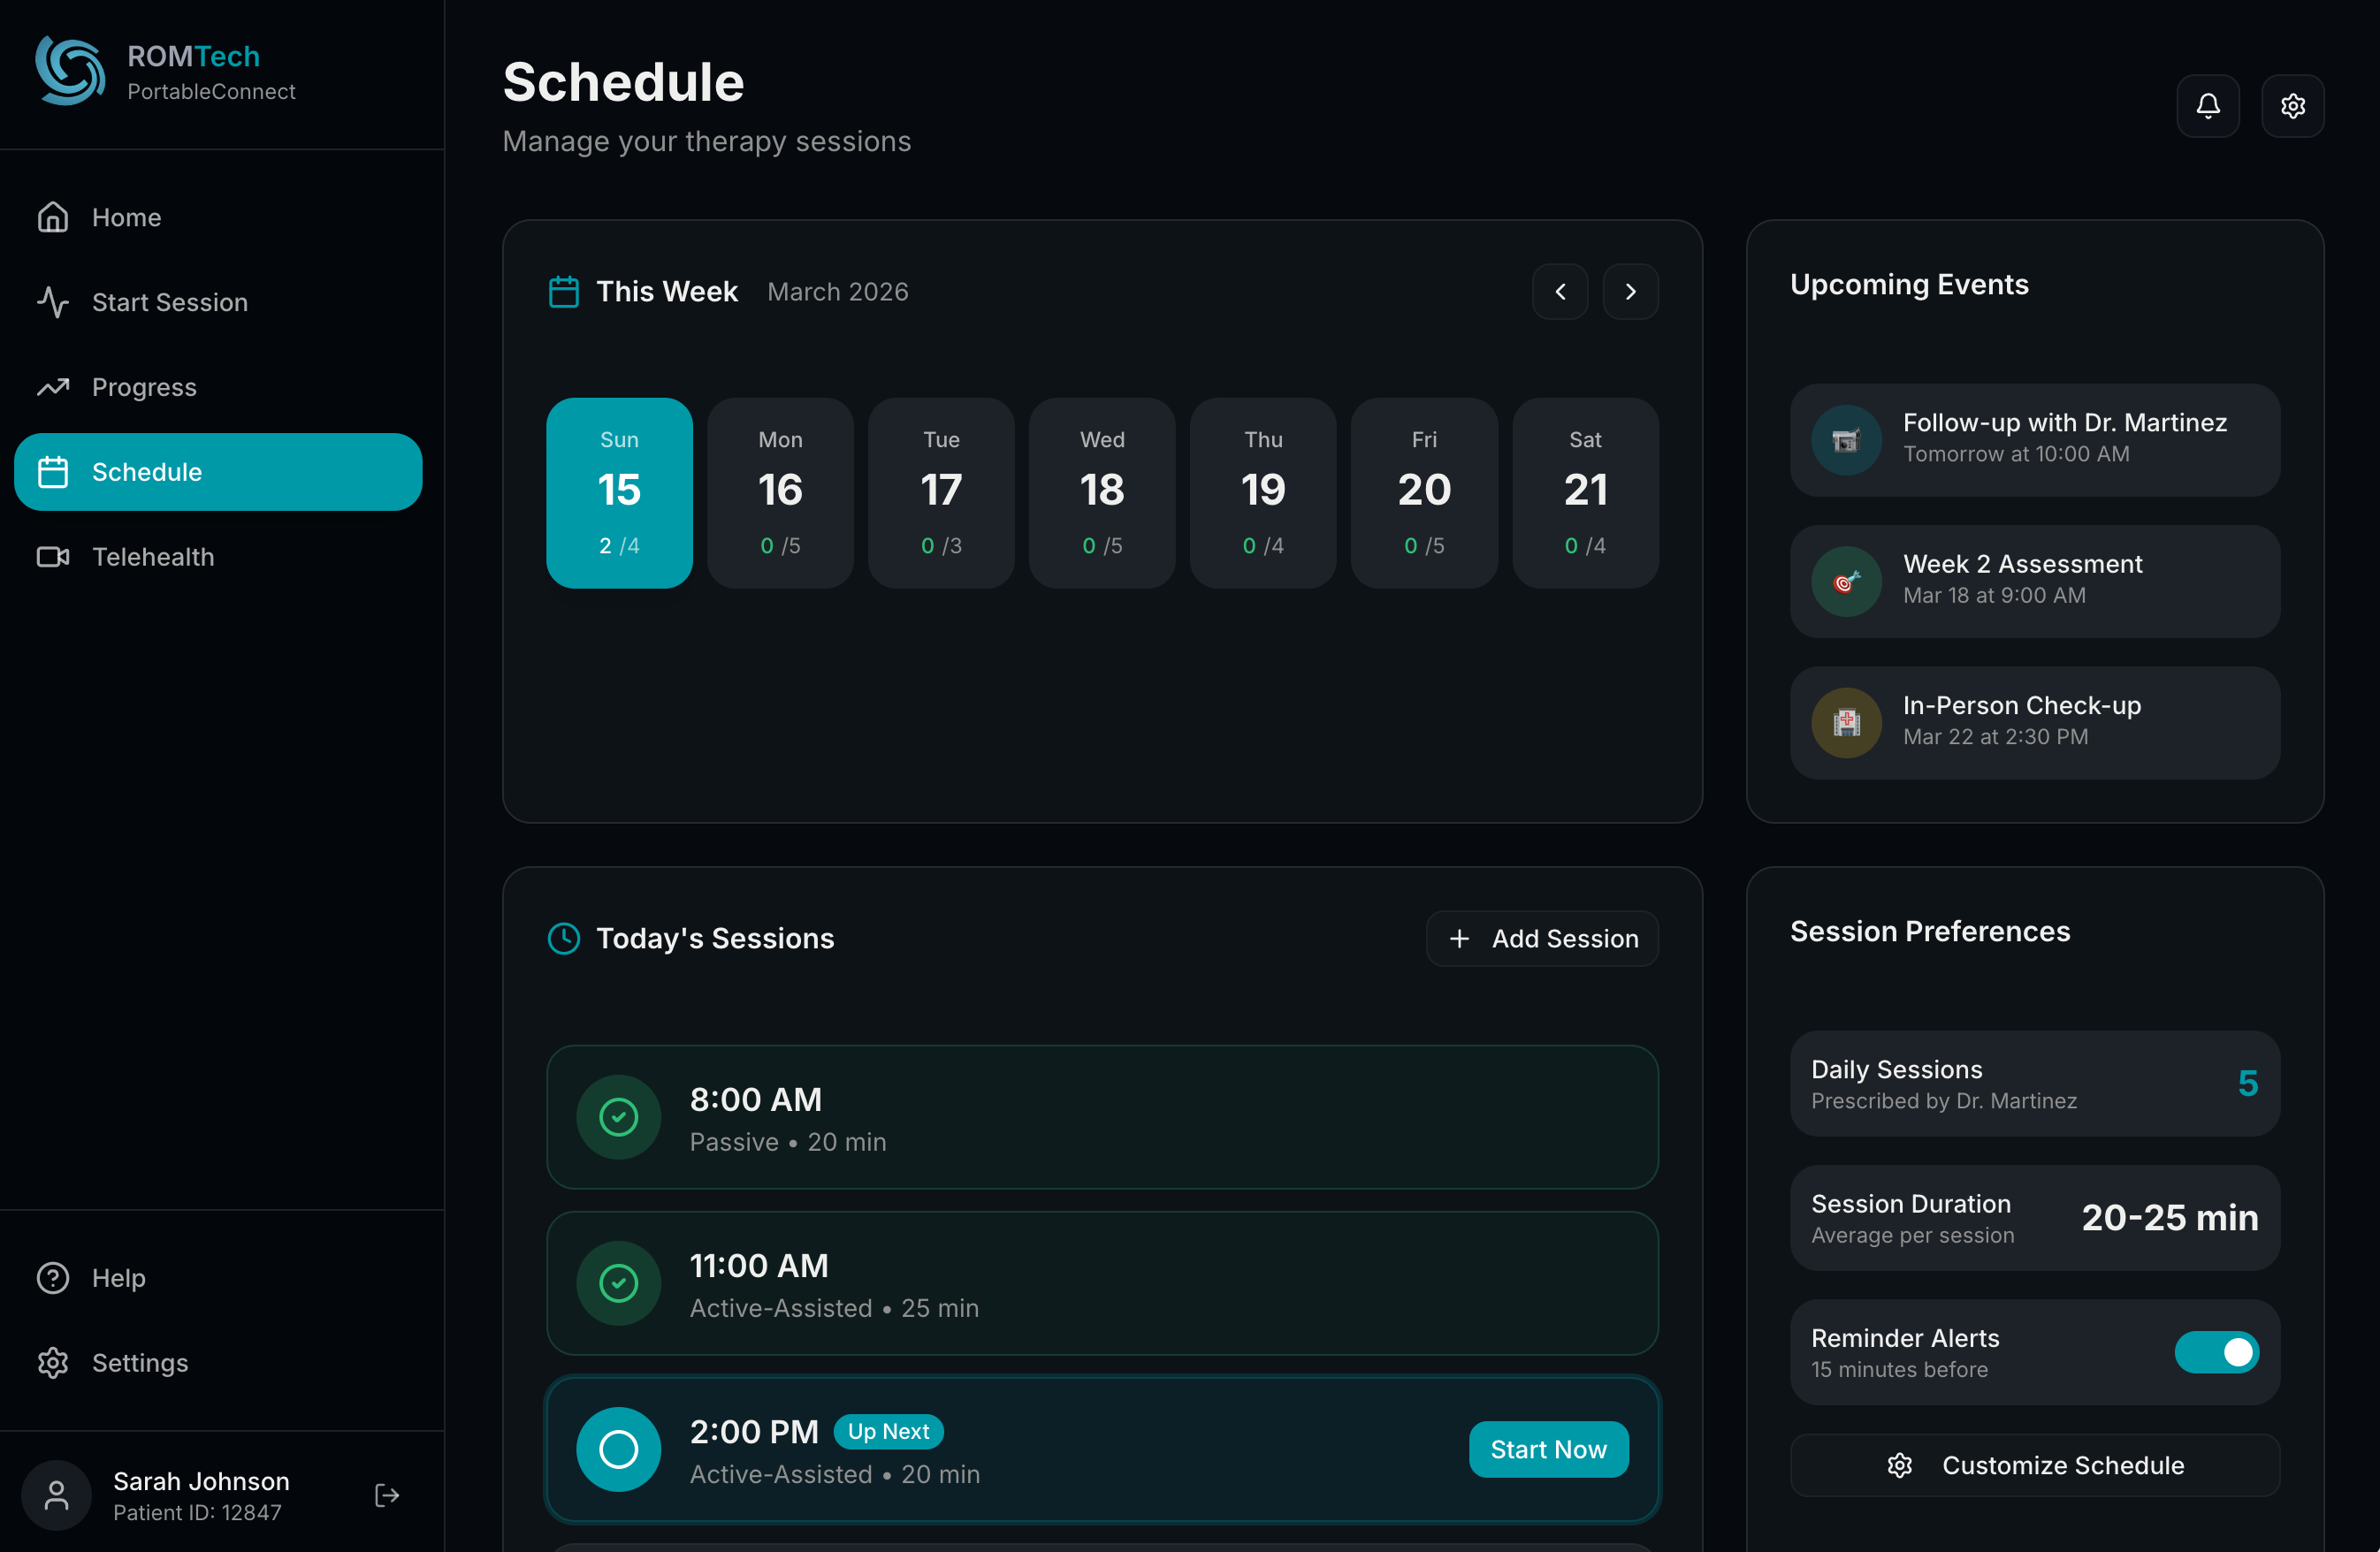Viewport: 2380px width, 1552px height.
Task: Open Week 2 Assessment event
Action: point(2035,581)
